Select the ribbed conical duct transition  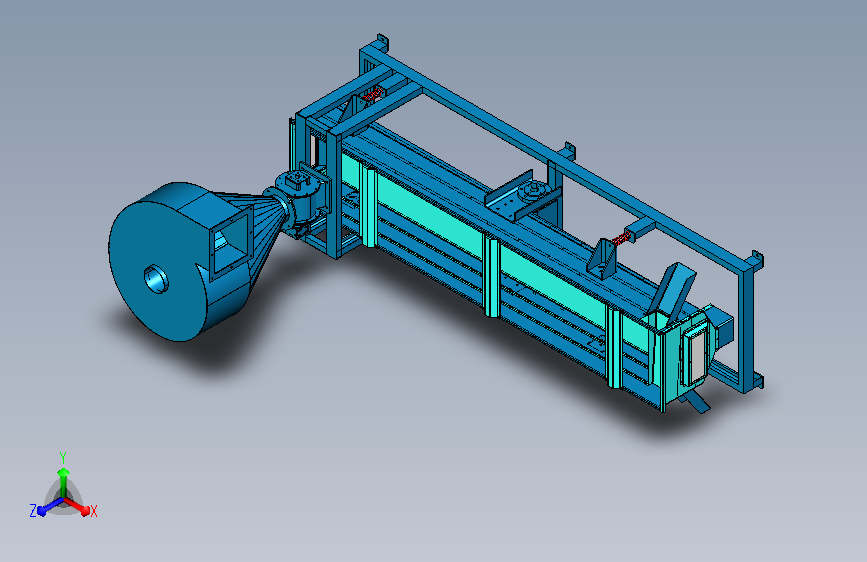(265, 222)
